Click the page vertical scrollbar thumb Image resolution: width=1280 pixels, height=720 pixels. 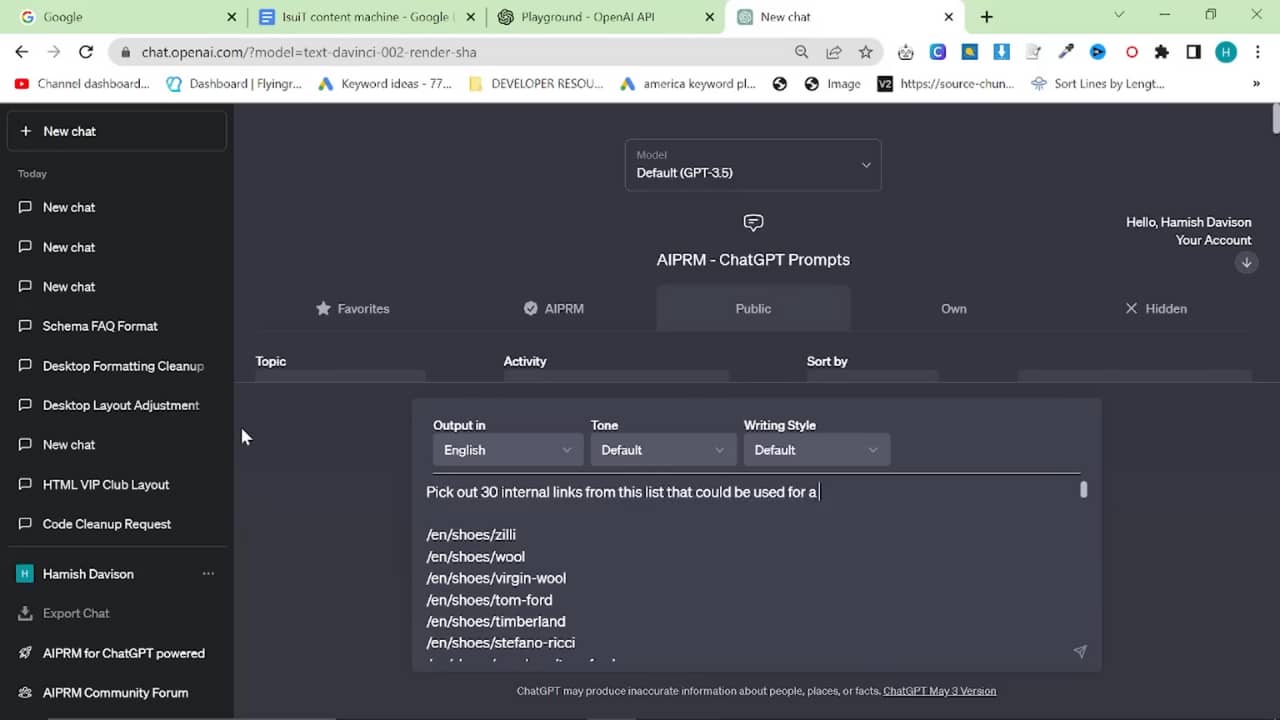pos(1275,117)
